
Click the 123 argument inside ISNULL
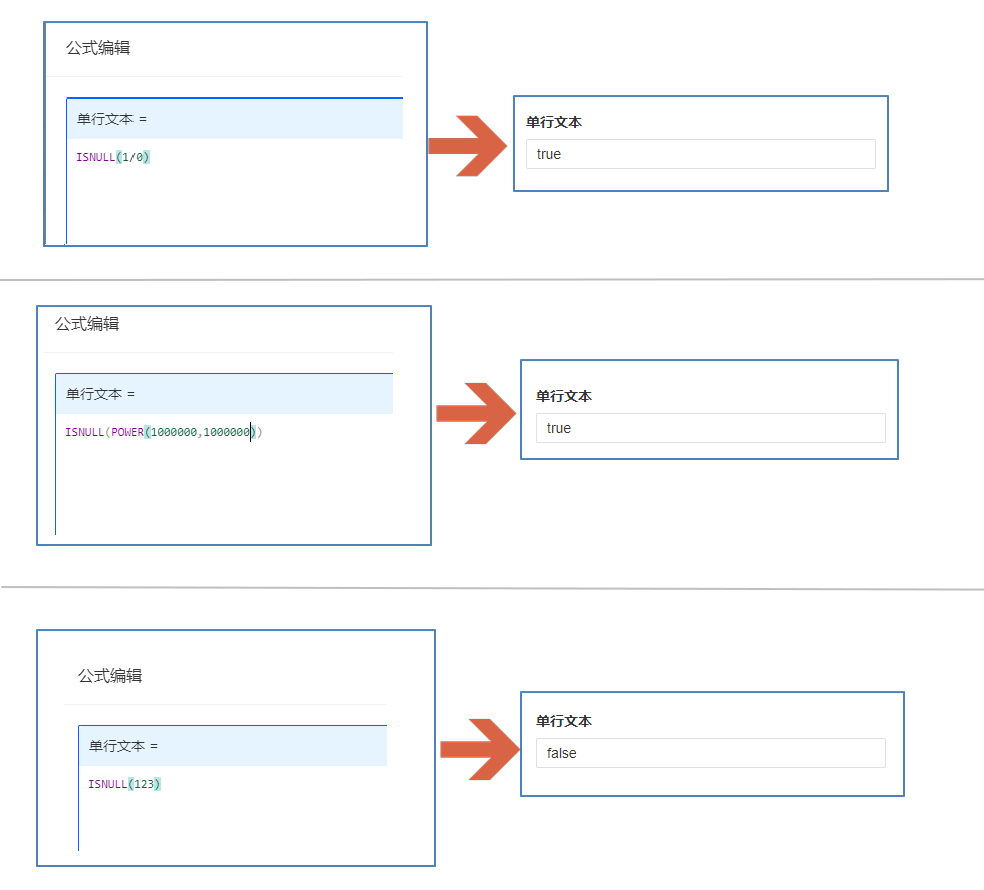coord(144,784)
